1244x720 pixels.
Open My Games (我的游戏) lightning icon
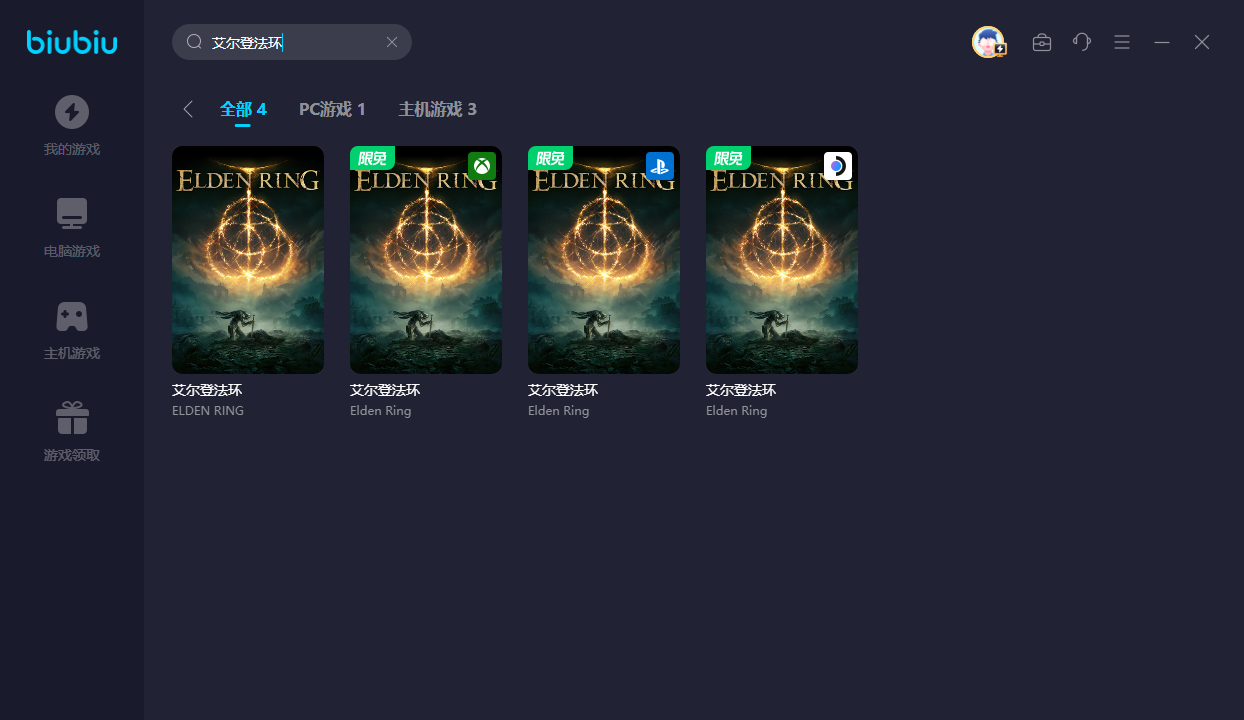coord(72,111)
